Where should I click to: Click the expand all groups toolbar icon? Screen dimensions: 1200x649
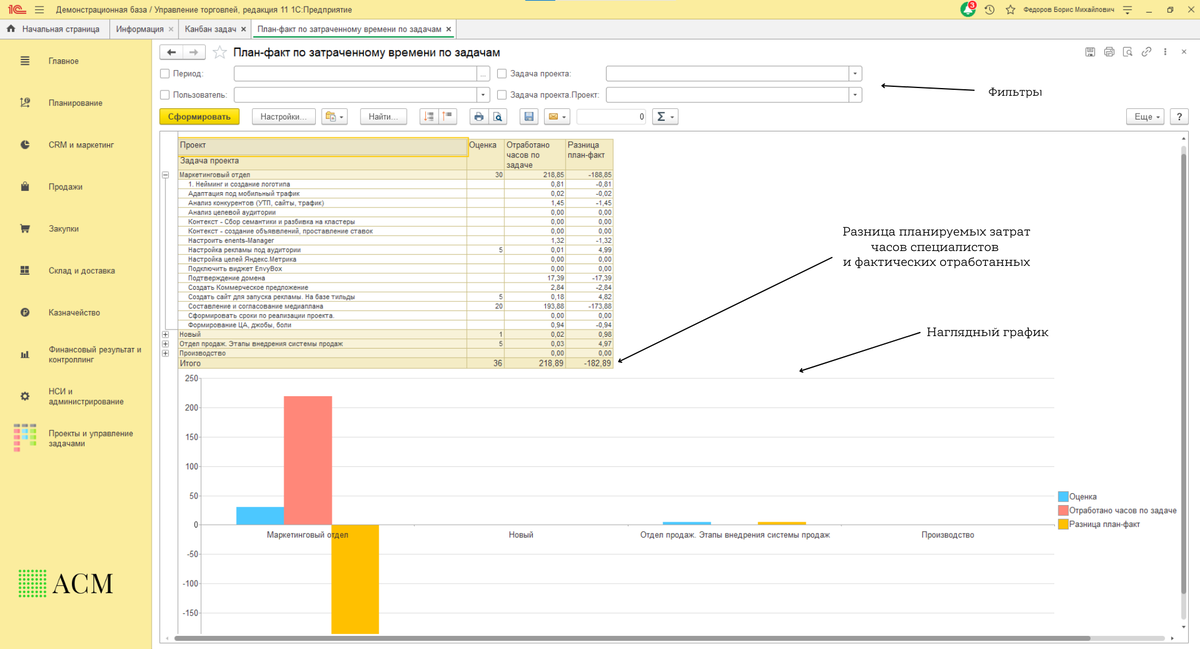click(x=428, y=117)
